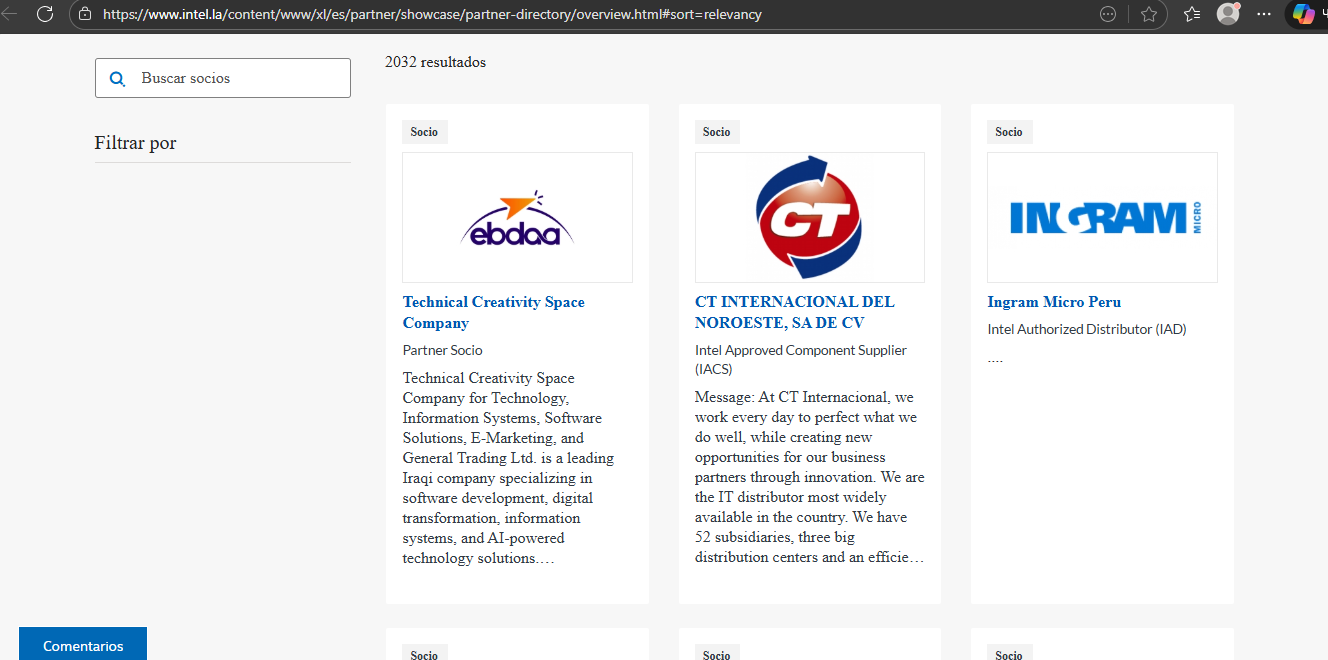Open the favorites list icon

click(x=1192, y=14)
